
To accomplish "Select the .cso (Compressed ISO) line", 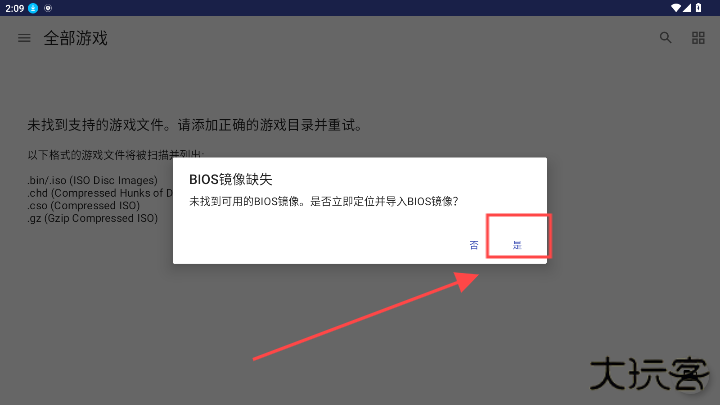I will (x=84, y=205).
